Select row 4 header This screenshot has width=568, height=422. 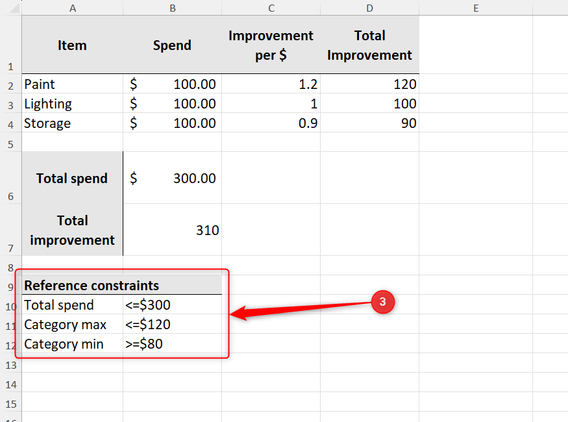pos(11,123)
